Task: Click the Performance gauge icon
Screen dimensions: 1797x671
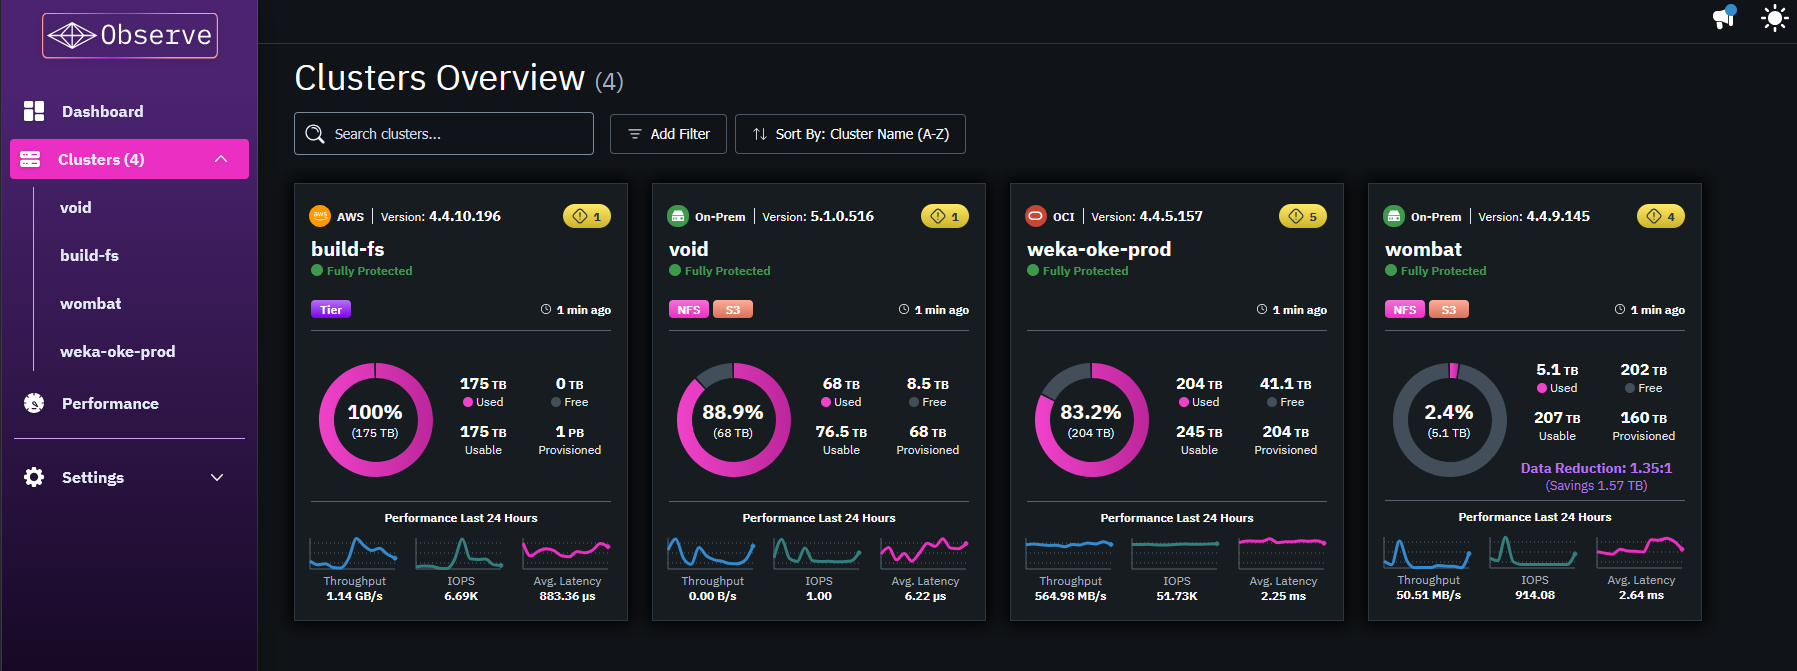Action: [x=34, y=403]
